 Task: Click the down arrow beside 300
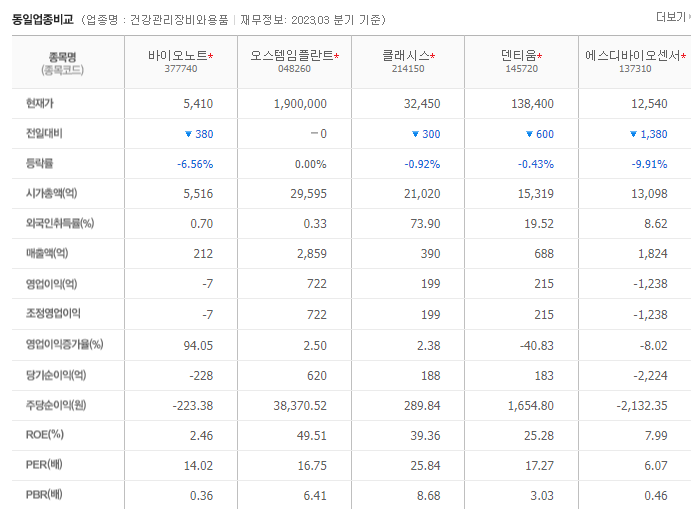415,134
